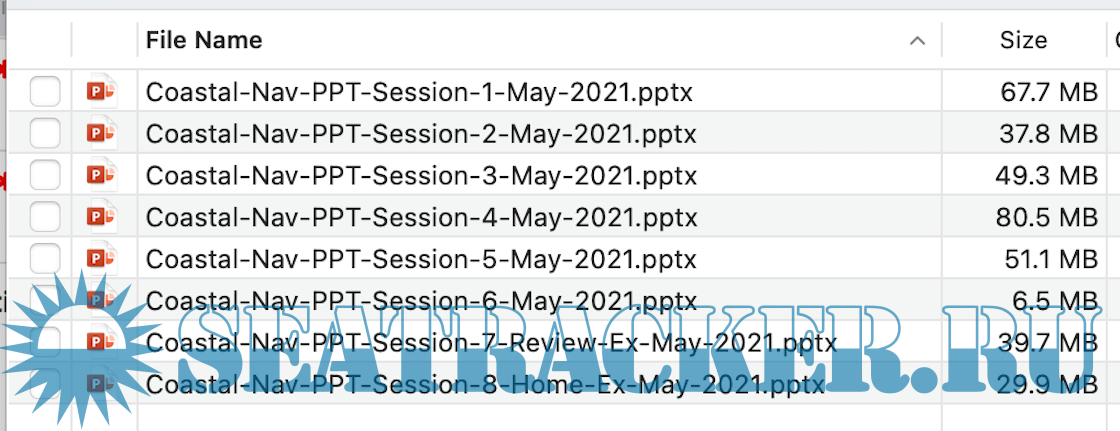The height and width of the screenshot is (431, 1120).
Task: Select the Session-3-May-2021.pptx file name
Action: (421, 175)
